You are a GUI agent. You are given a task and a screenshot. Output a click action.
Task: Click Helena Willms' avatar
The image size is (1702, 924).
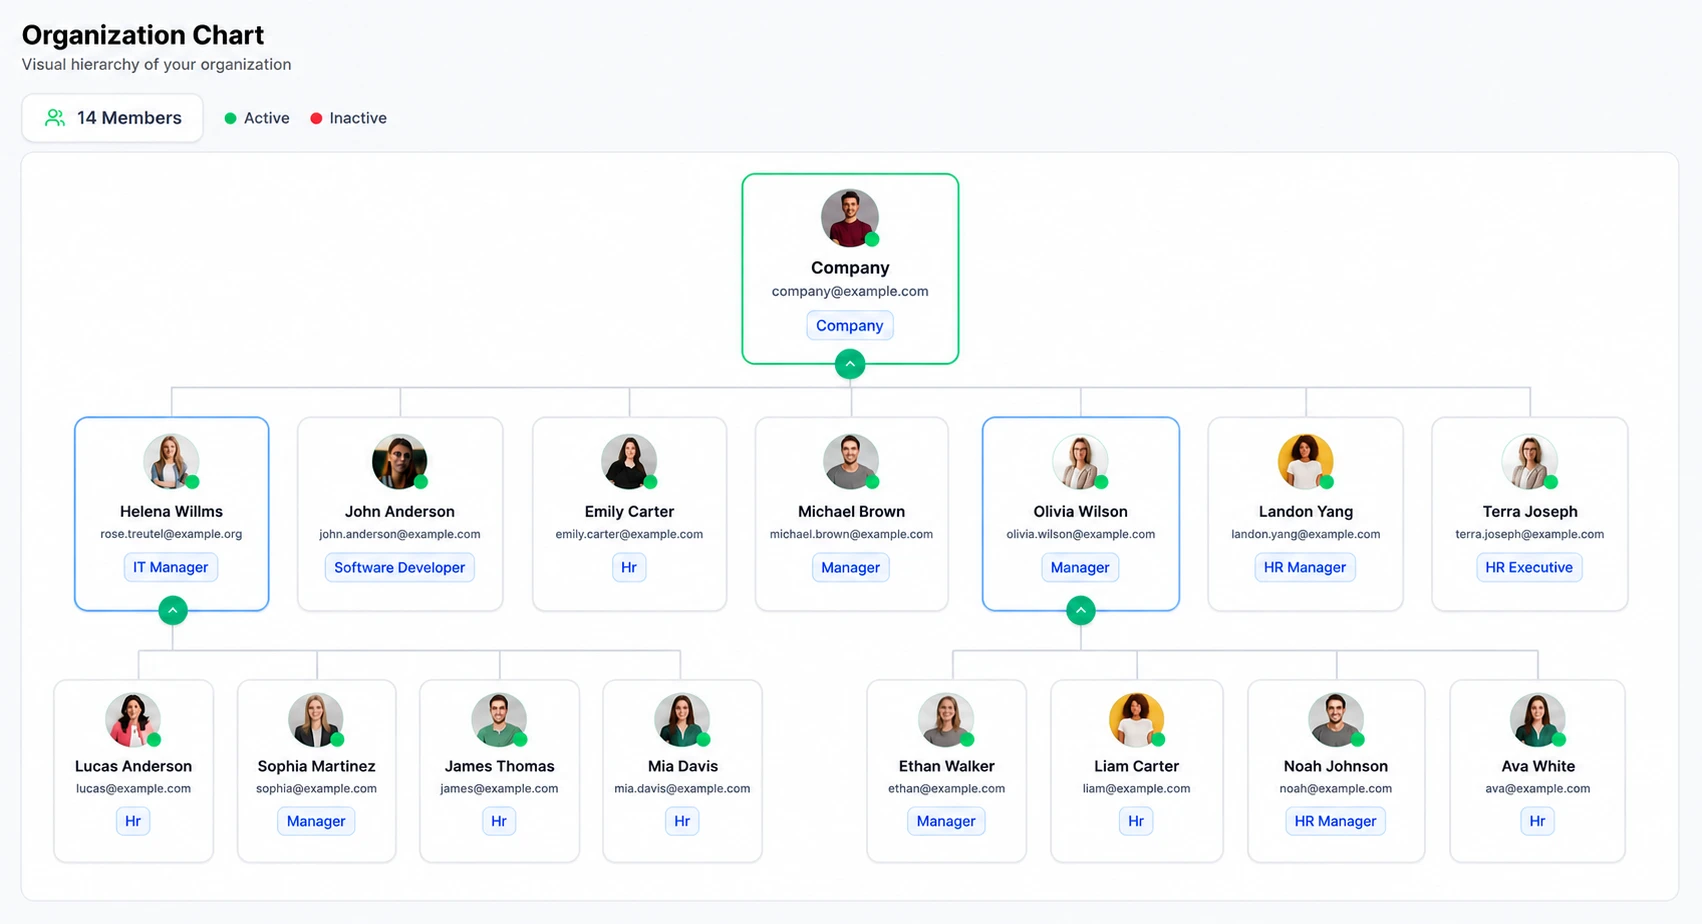tap(171, 462)
